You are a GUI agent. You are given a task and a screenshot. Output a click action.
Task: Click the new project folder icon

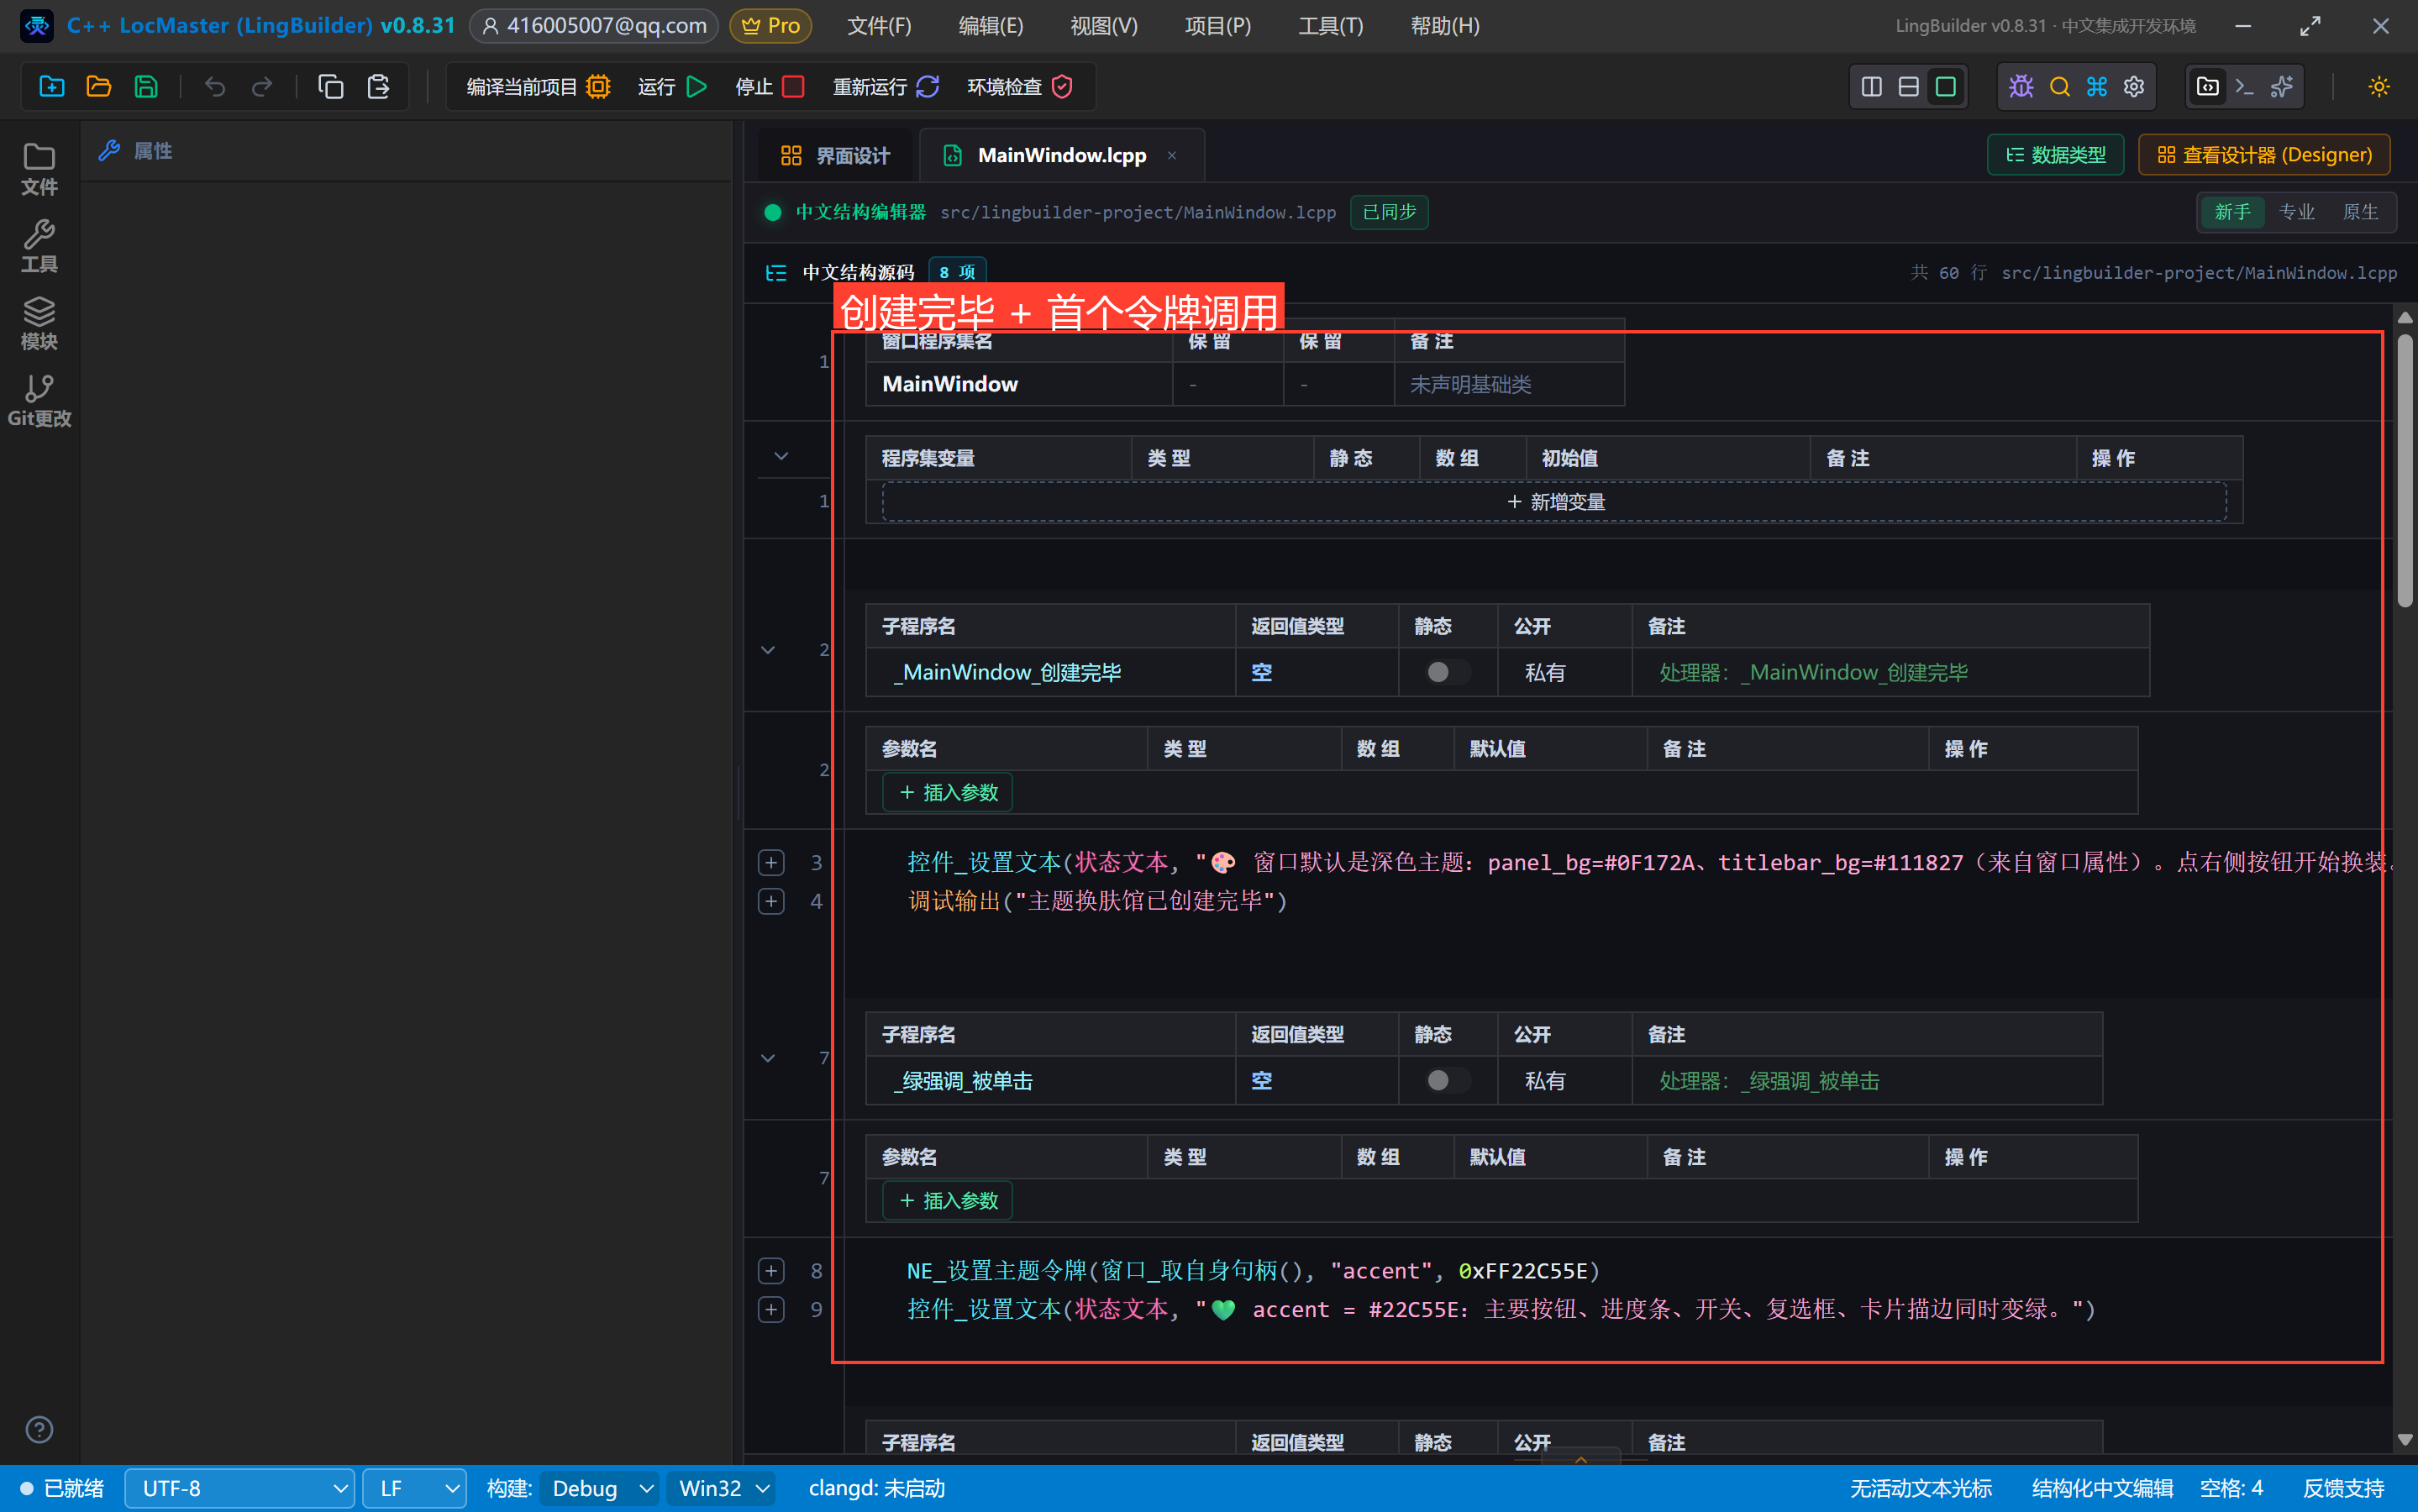point(51,87)
